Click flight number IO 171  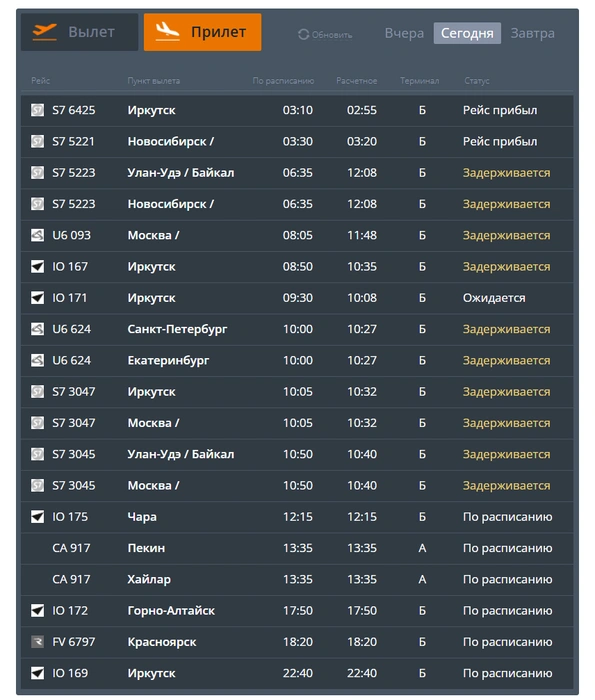(x=70, y=298)
